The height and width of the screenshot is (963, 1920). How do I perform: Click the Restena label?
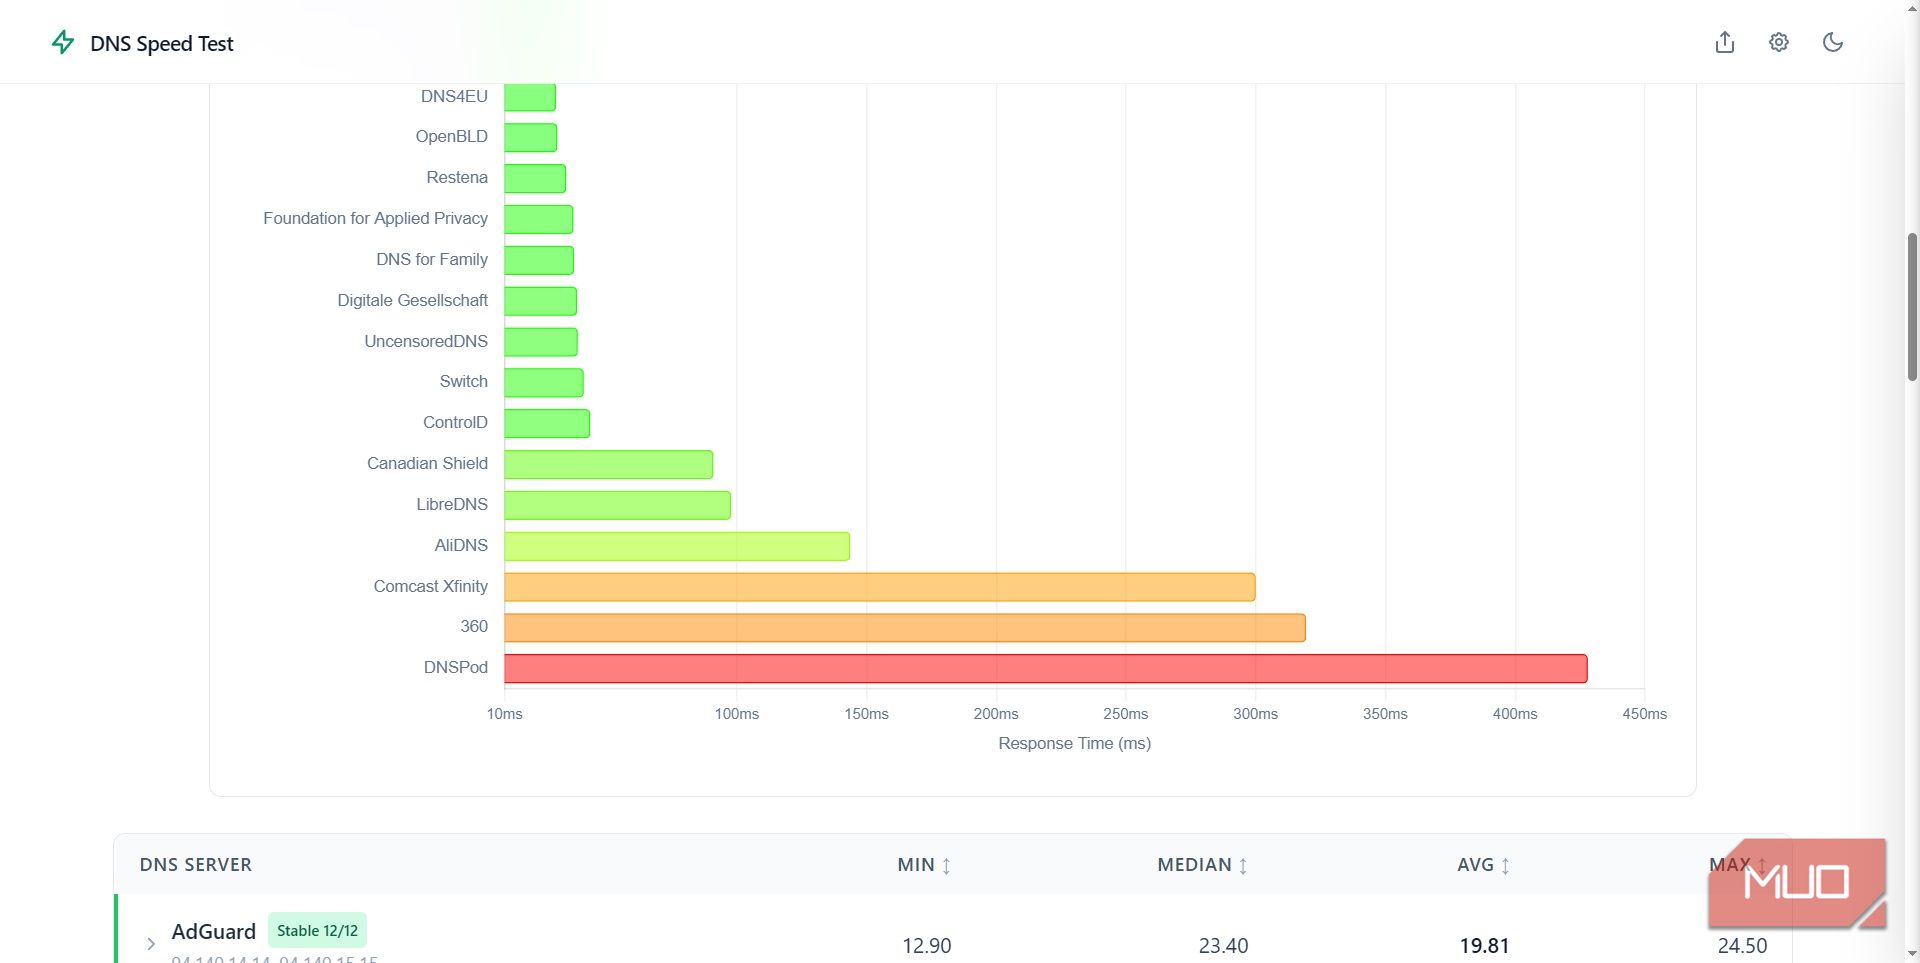tap(457, 177)
